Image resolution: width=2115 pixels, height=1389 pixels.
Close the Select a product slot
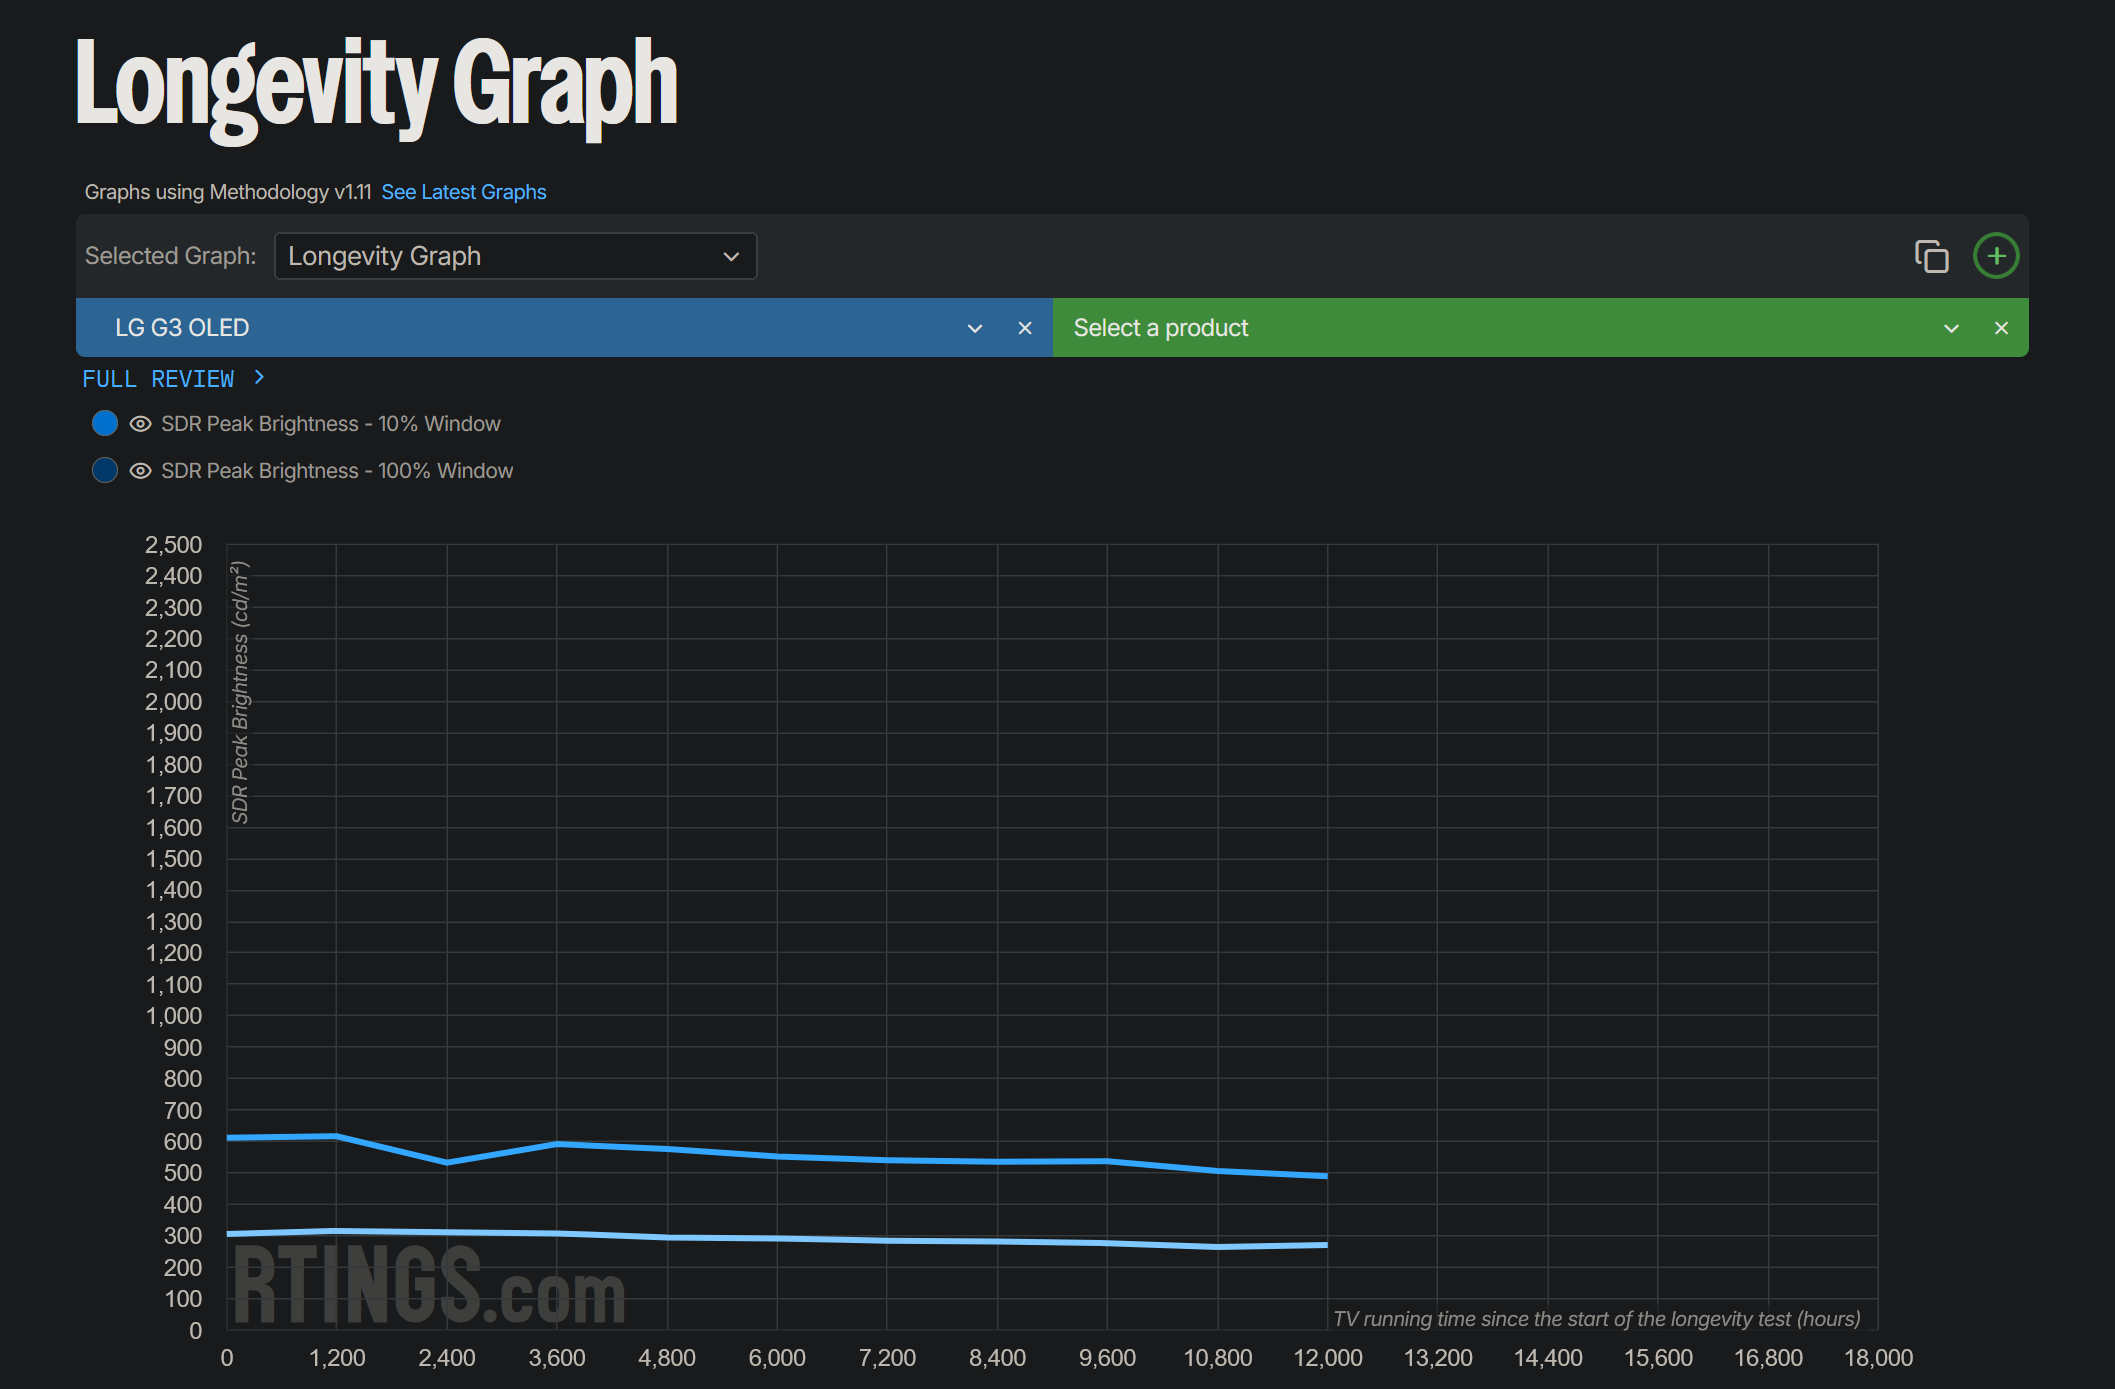click(x=2001, y=328)
